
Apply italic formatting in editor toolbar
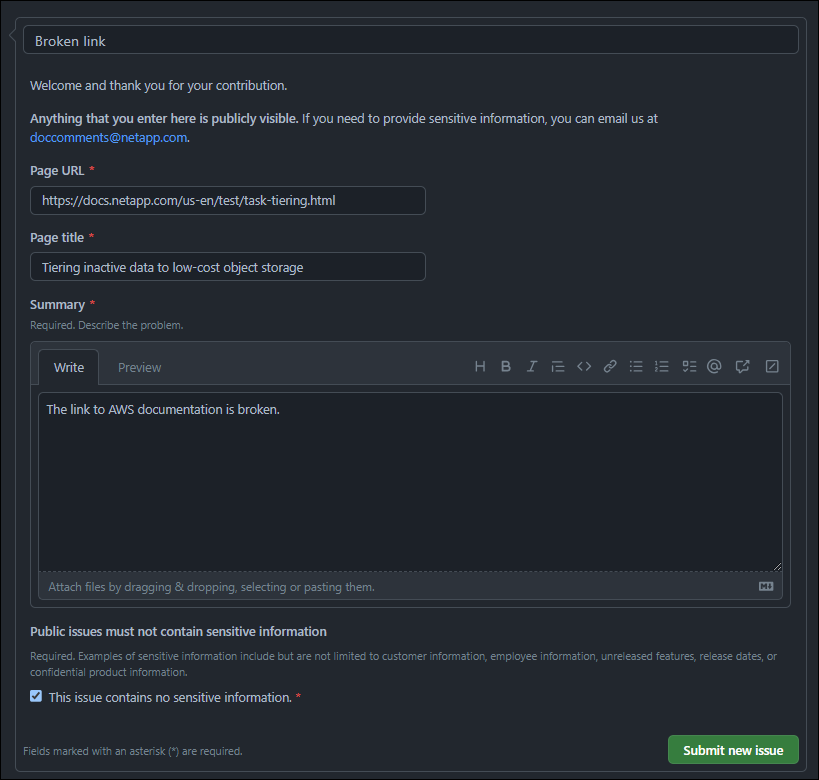(x=532, y=367)
